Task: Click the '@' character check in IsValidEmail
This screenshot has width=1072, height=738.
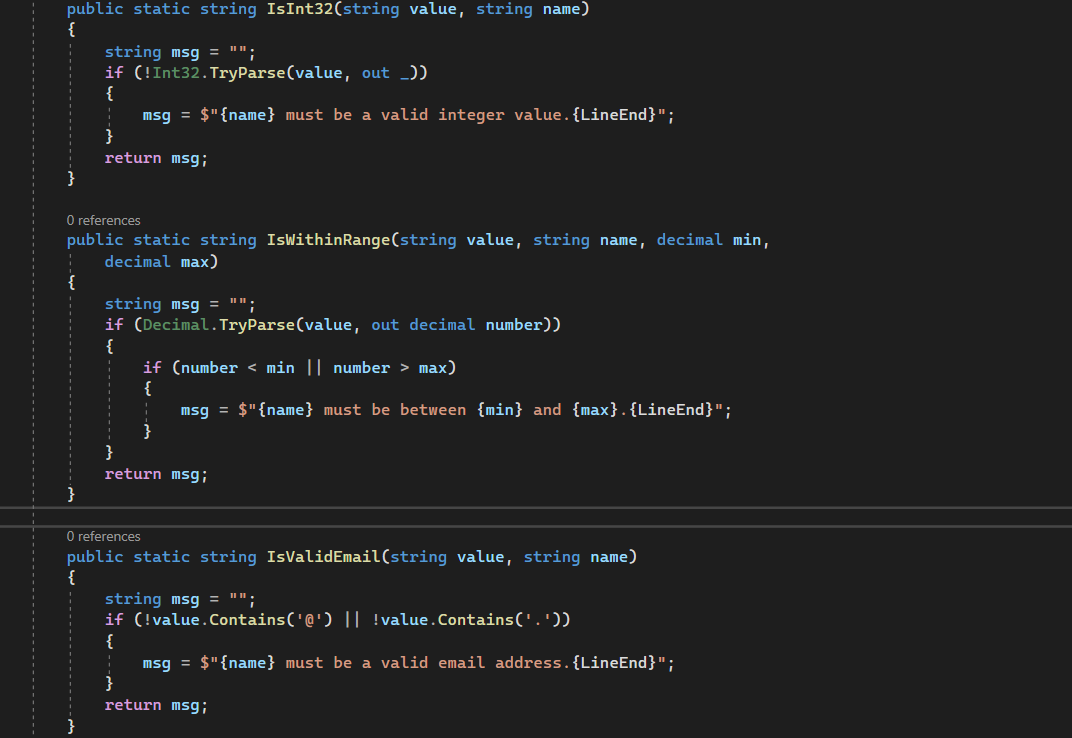Action: pos(310,619)
